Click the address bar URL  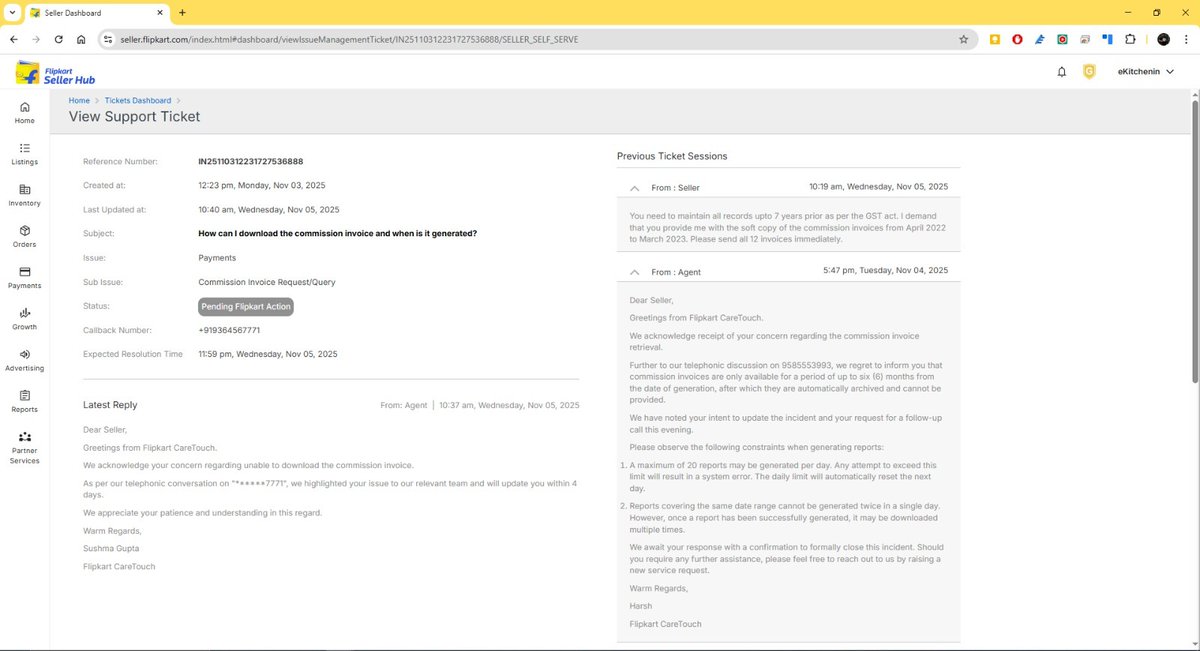pyautogui.click(x=349, y=39)
